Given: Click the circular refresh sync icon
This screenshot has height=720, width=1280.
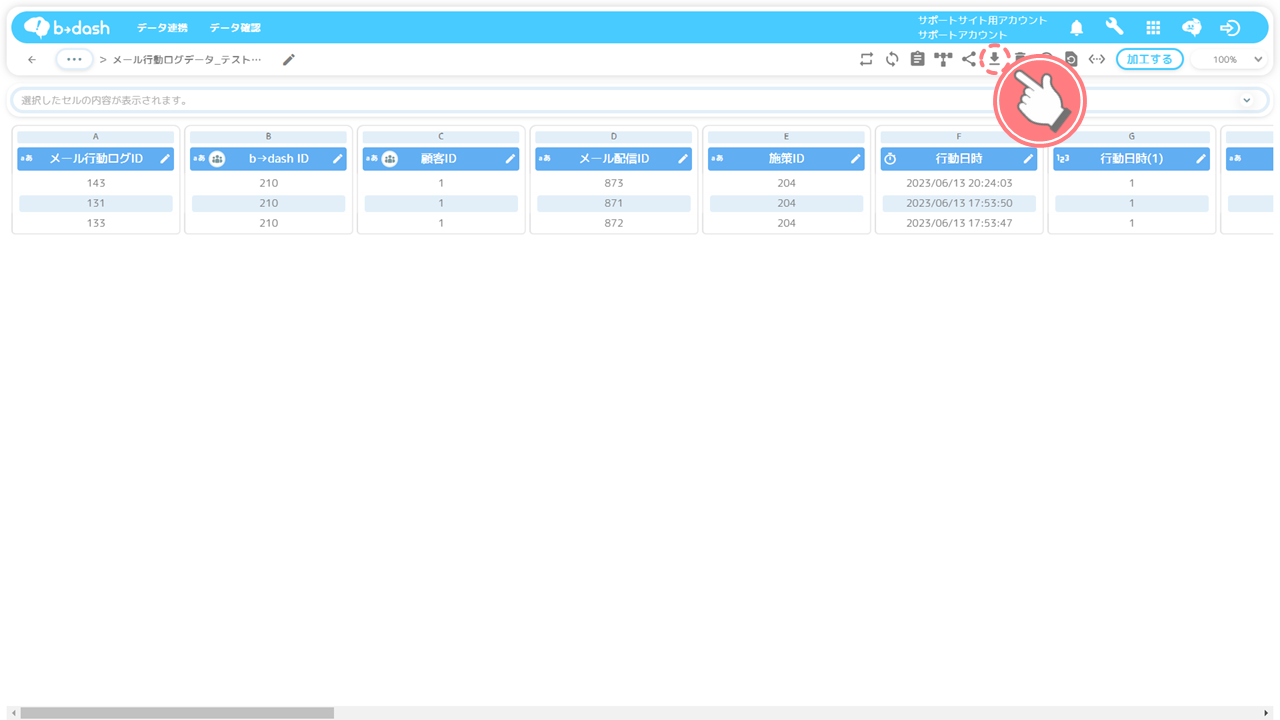Looking at the screenshot, I should pos(892,59).
